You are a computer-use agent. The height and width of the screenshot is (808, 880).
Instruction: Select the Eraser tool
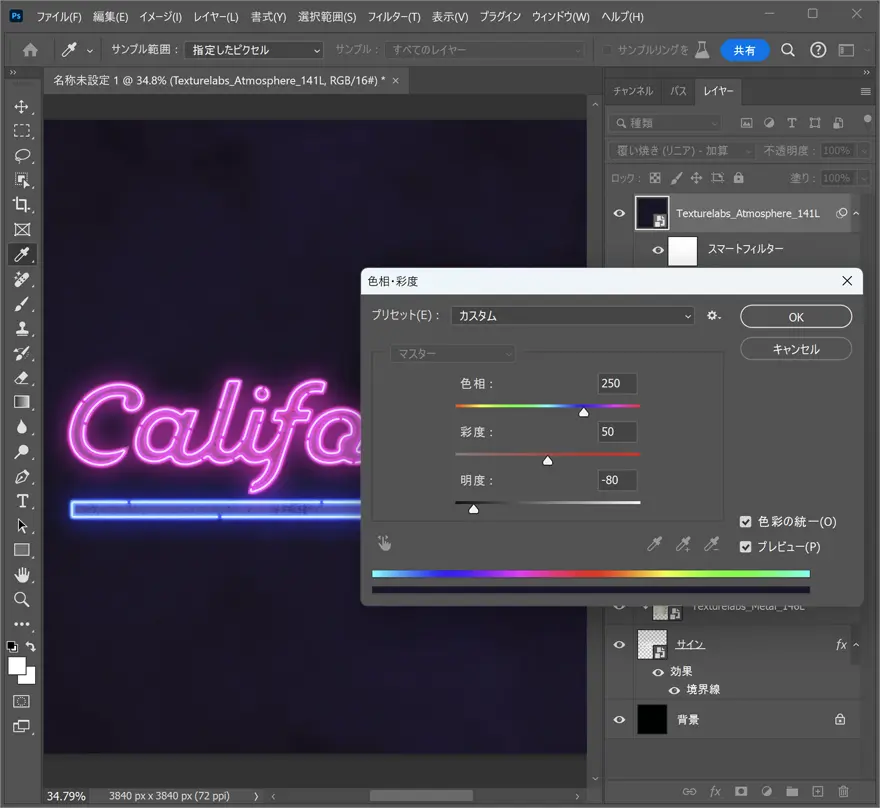22,378
